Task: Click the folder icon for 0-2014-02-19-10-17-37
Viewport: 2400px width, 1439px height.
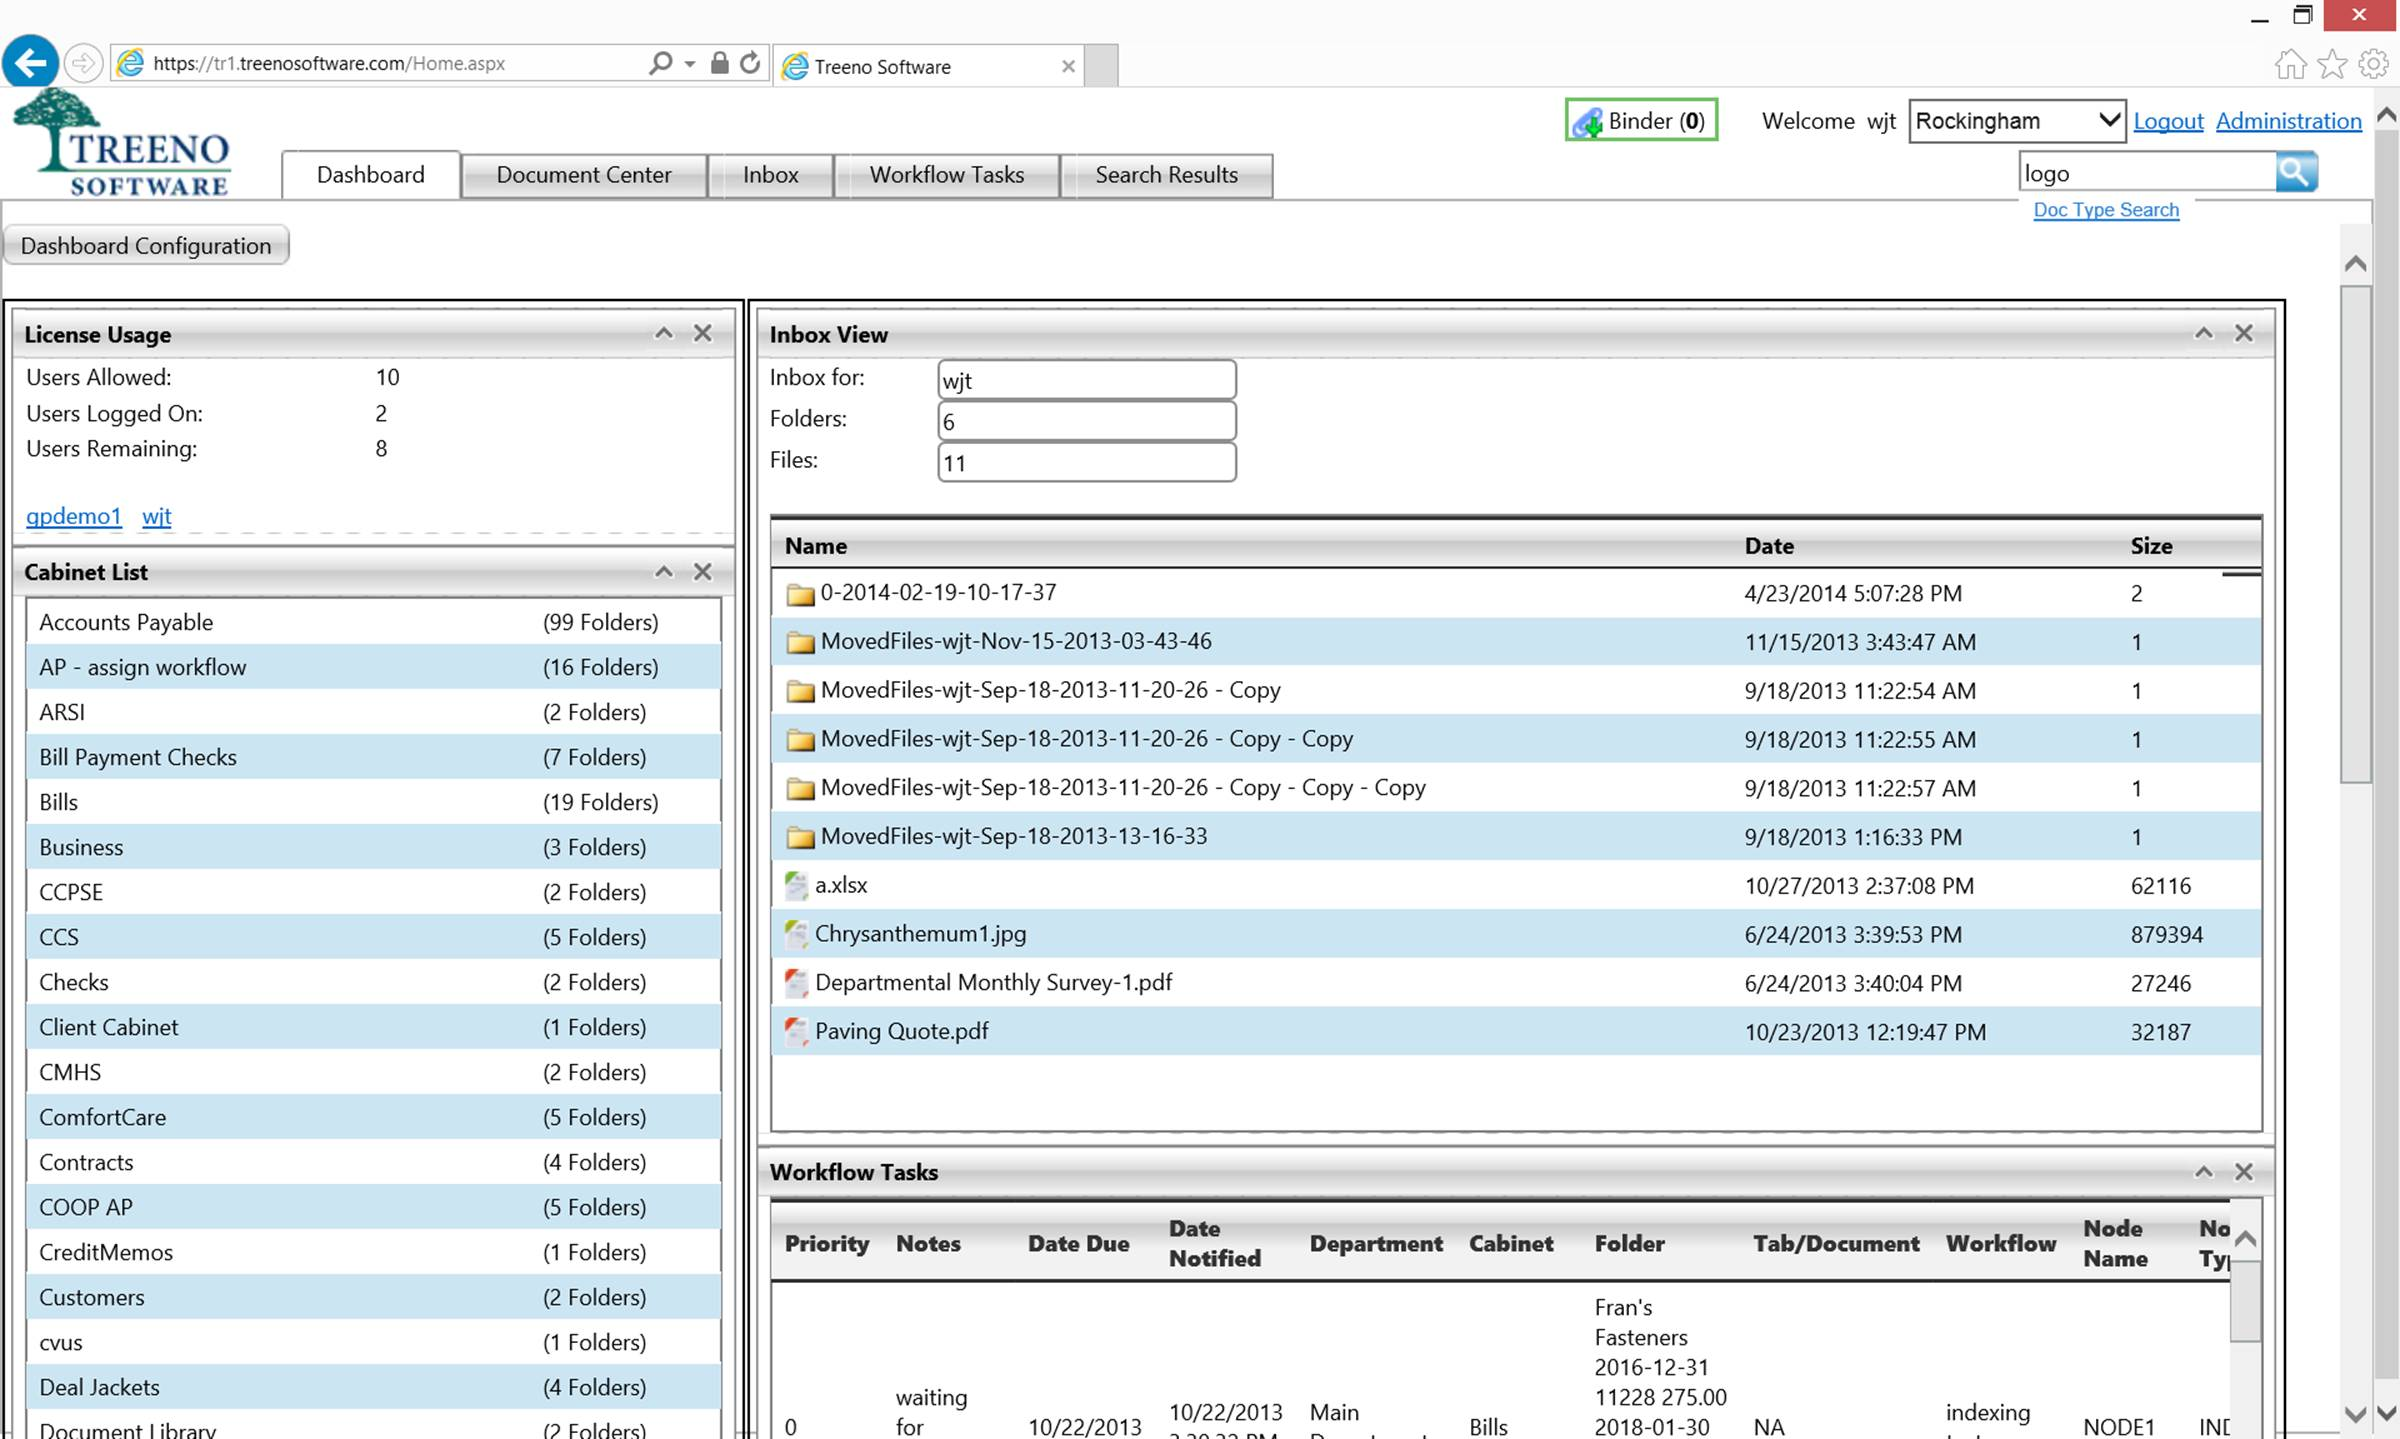Action: [799, 594]
